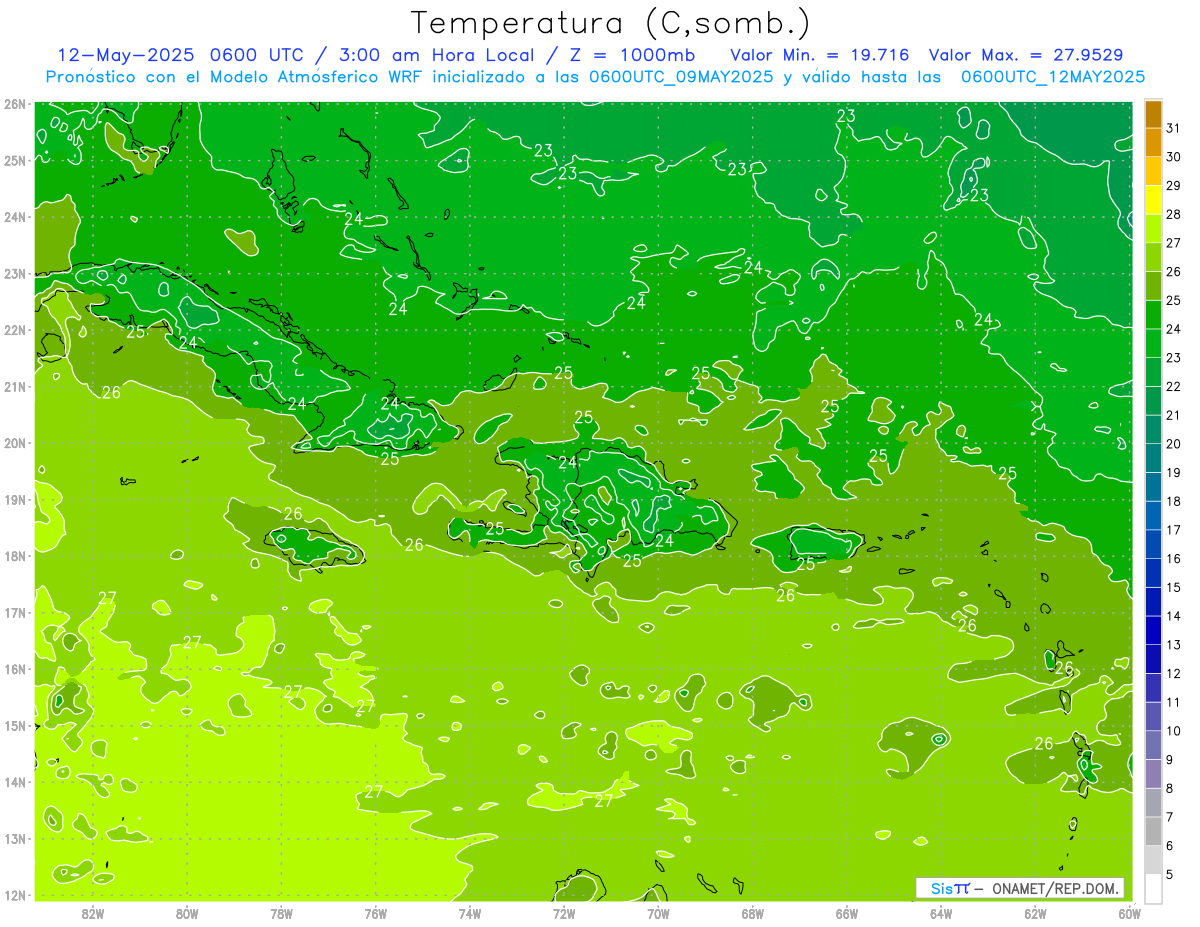Click legend value 17 on the color bar
Image resolution: width=1200 pixels, height=927 pixels.
pyautogui.click(x=1174, y=530)
